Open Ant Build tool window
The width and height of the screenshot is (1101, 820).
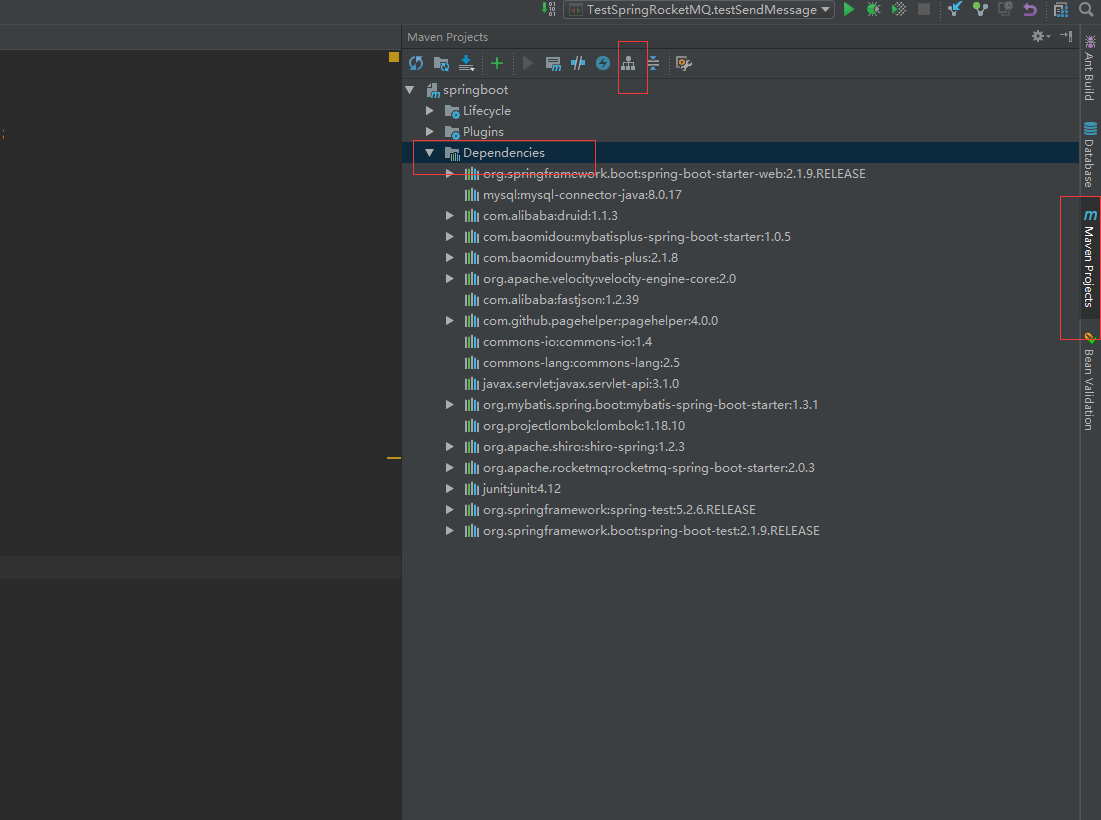[1090, 67]
